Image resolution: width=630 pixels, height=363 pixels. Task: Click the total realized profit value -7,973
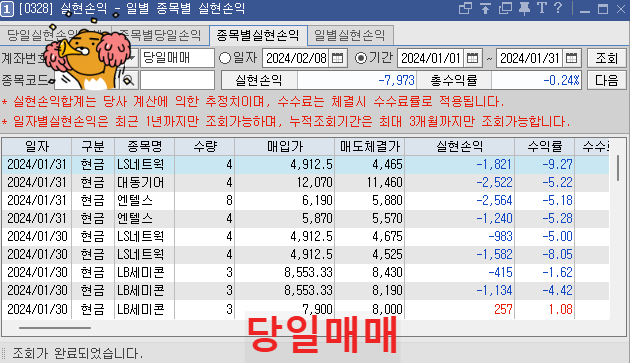(x=357, y=80)
